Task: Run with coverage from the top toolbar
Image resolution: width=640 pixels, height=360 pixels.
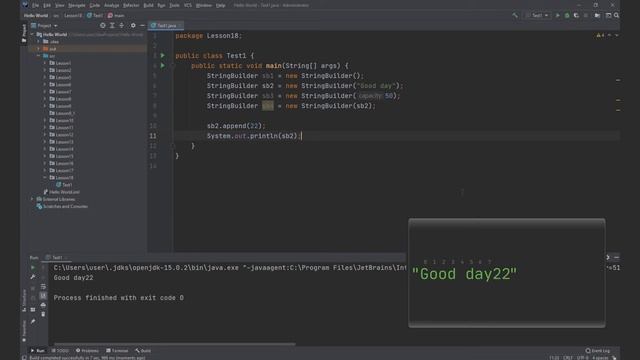Action: [576, 16]
